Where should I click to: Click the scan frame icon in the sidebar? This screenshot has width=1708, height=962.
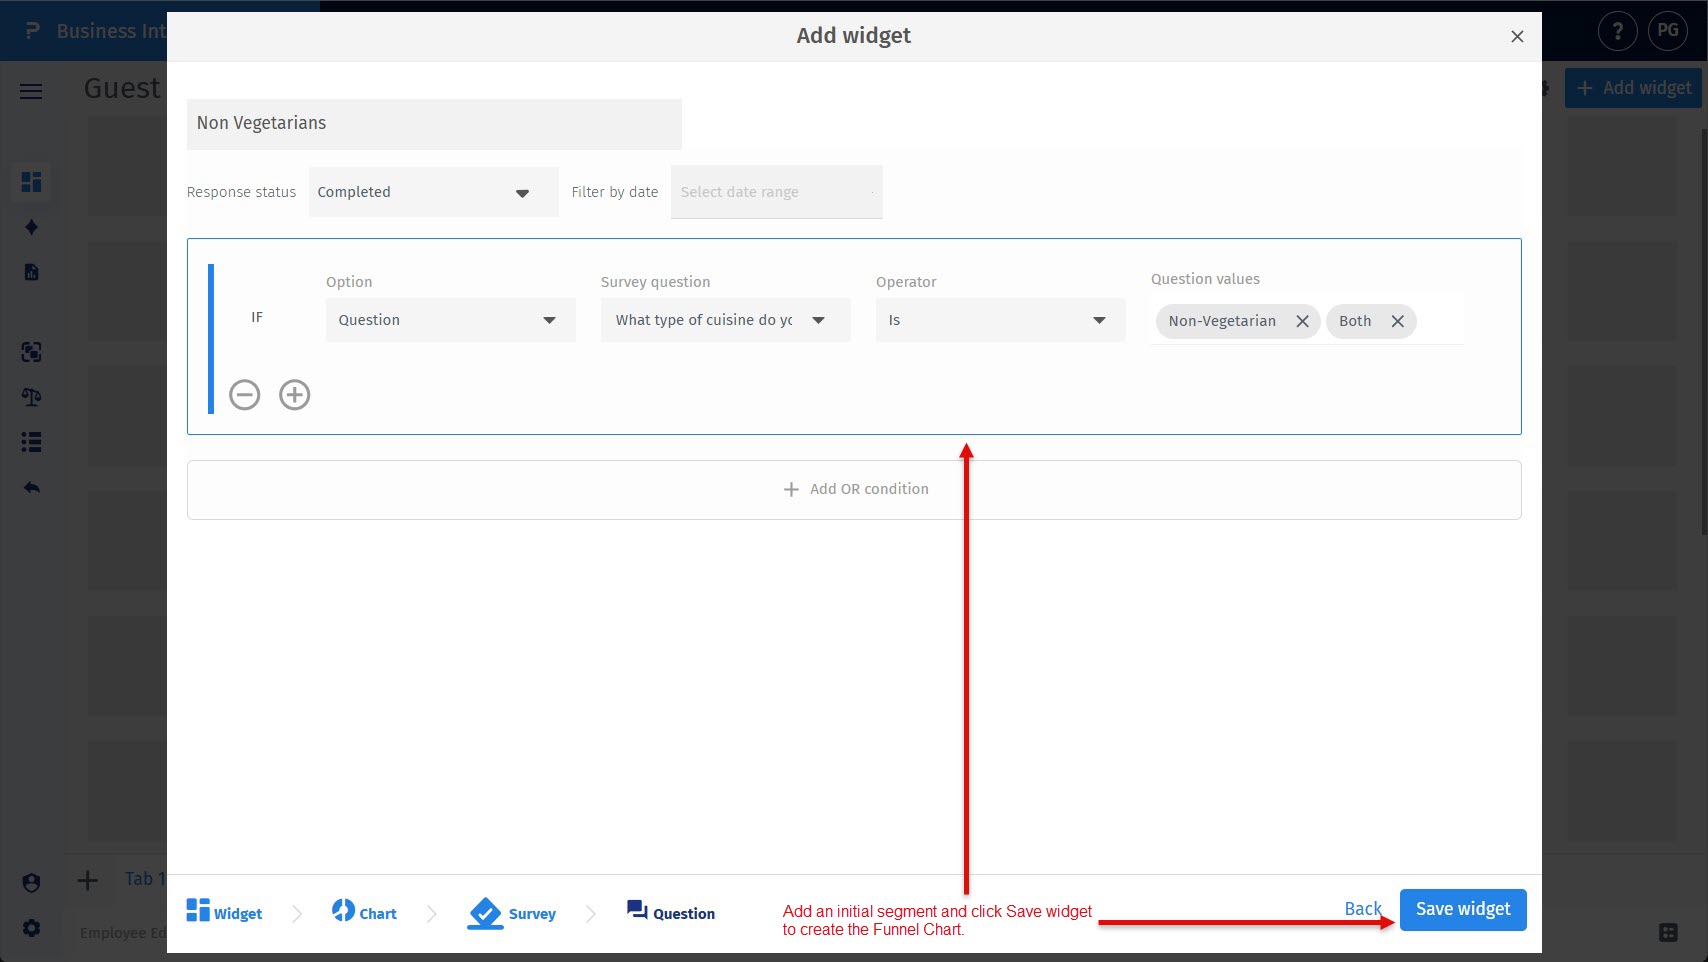31,352
